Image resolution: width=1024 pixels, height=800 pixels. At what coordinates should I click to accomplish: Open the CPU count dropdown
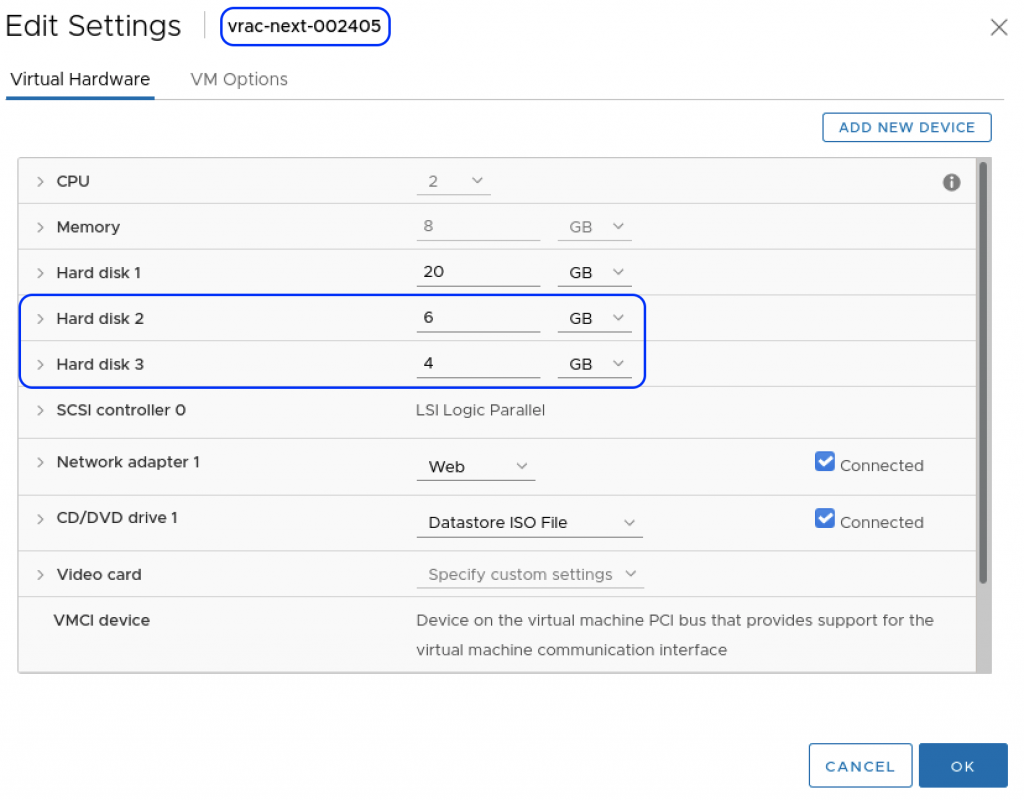point(454,181)
